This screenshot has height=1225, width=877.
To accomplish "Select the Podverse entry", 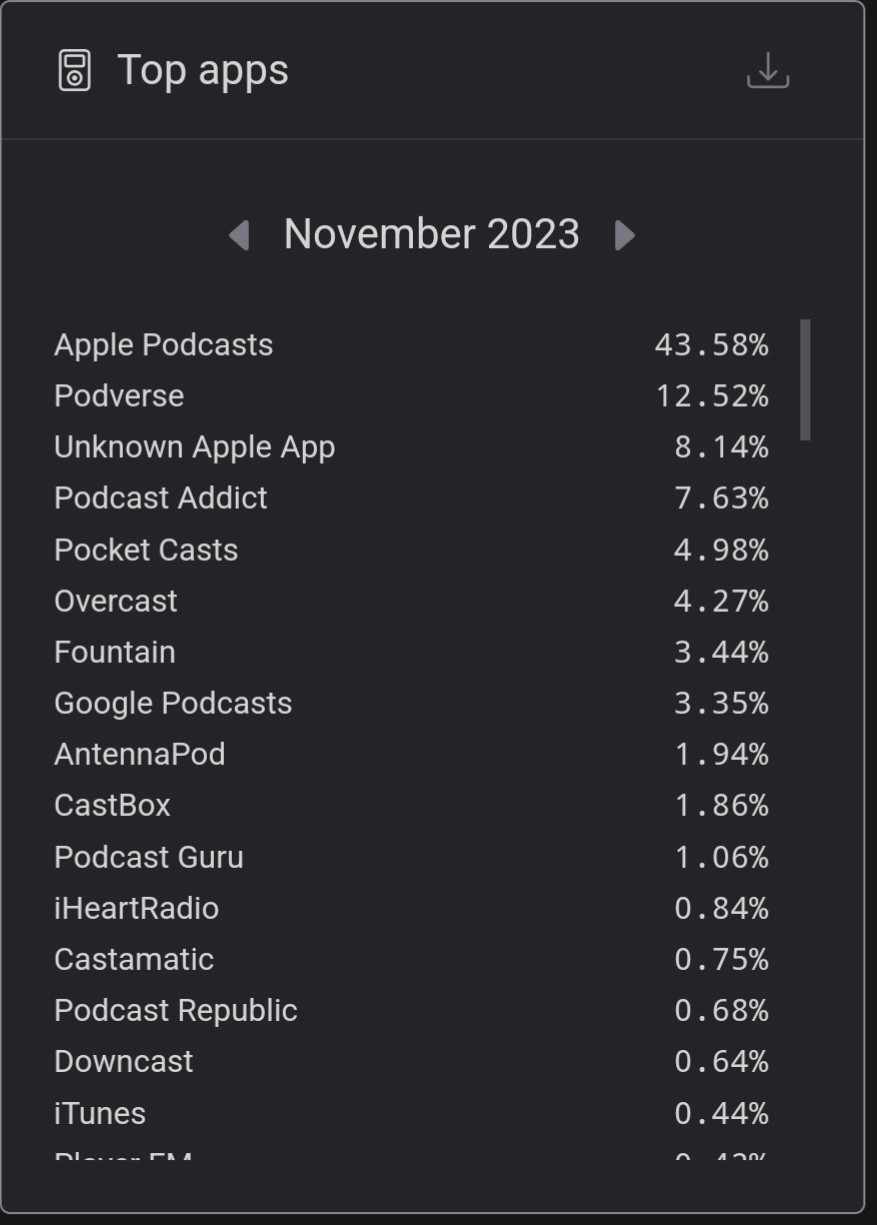I will click(119, 396).
